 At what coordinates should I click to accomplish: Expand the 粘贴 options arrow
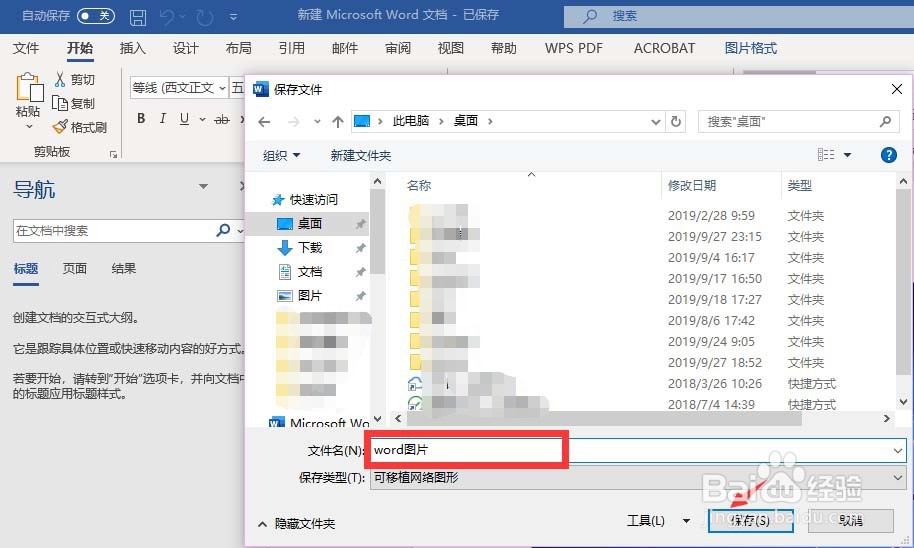29,127
